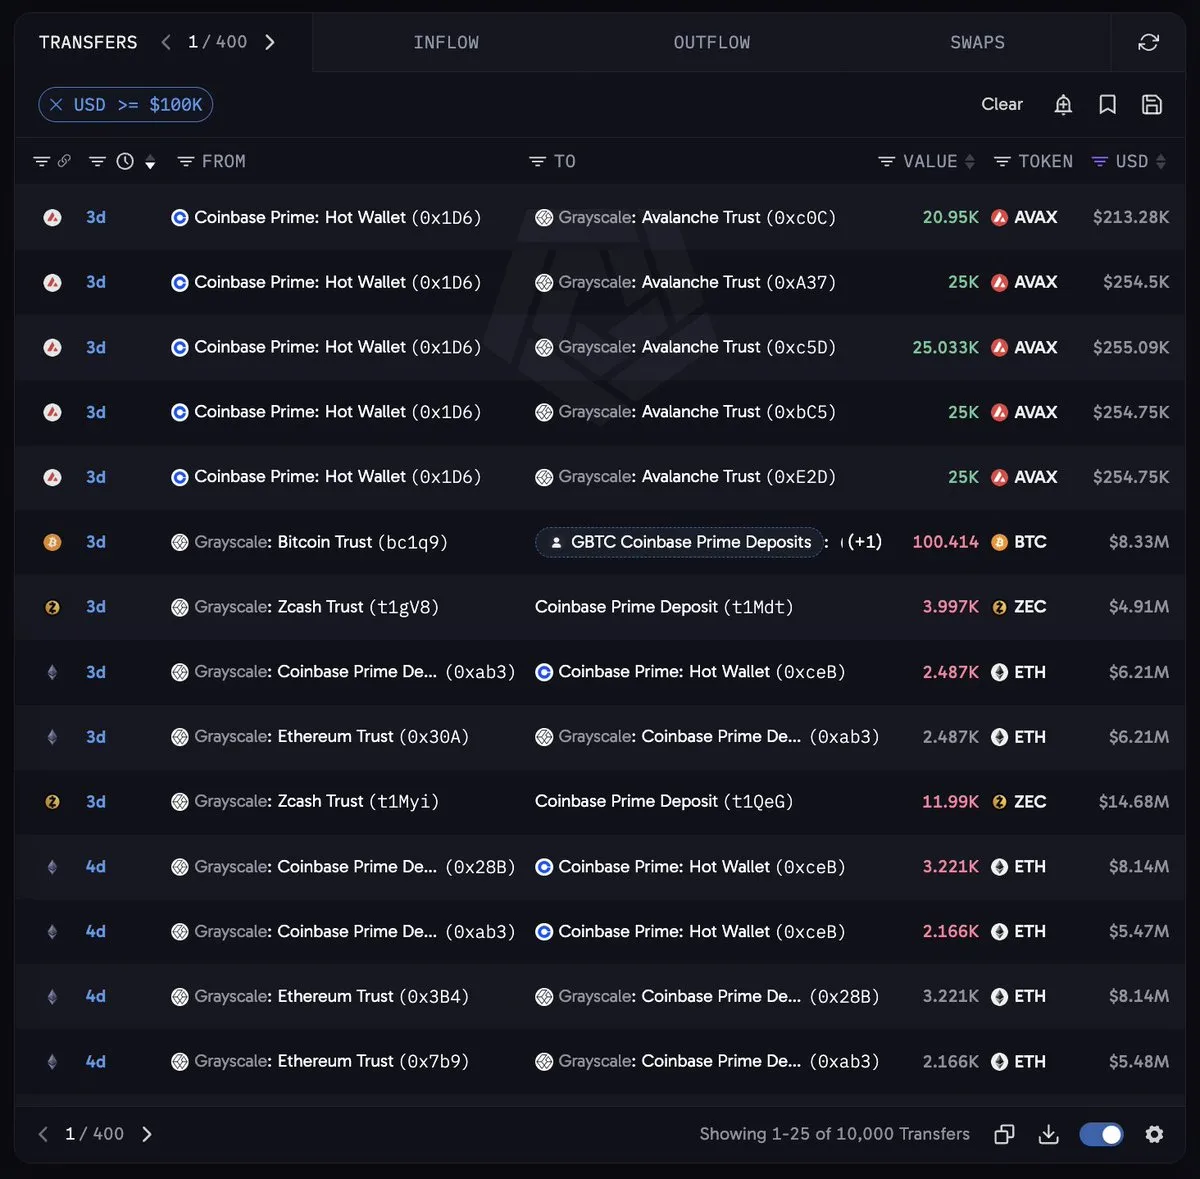Click the Ethereum chain icon on 0x30A row
The height and width of the screenshot is (1179, 1200).
(52, 737)
